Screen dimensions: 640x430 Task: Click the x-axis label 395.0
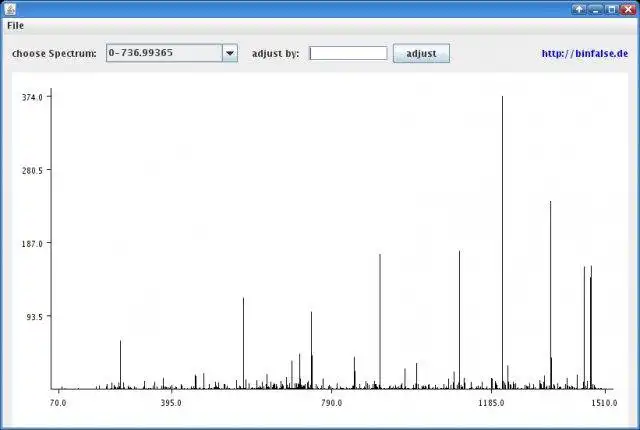pyautogui.click(x=171, y=403)
